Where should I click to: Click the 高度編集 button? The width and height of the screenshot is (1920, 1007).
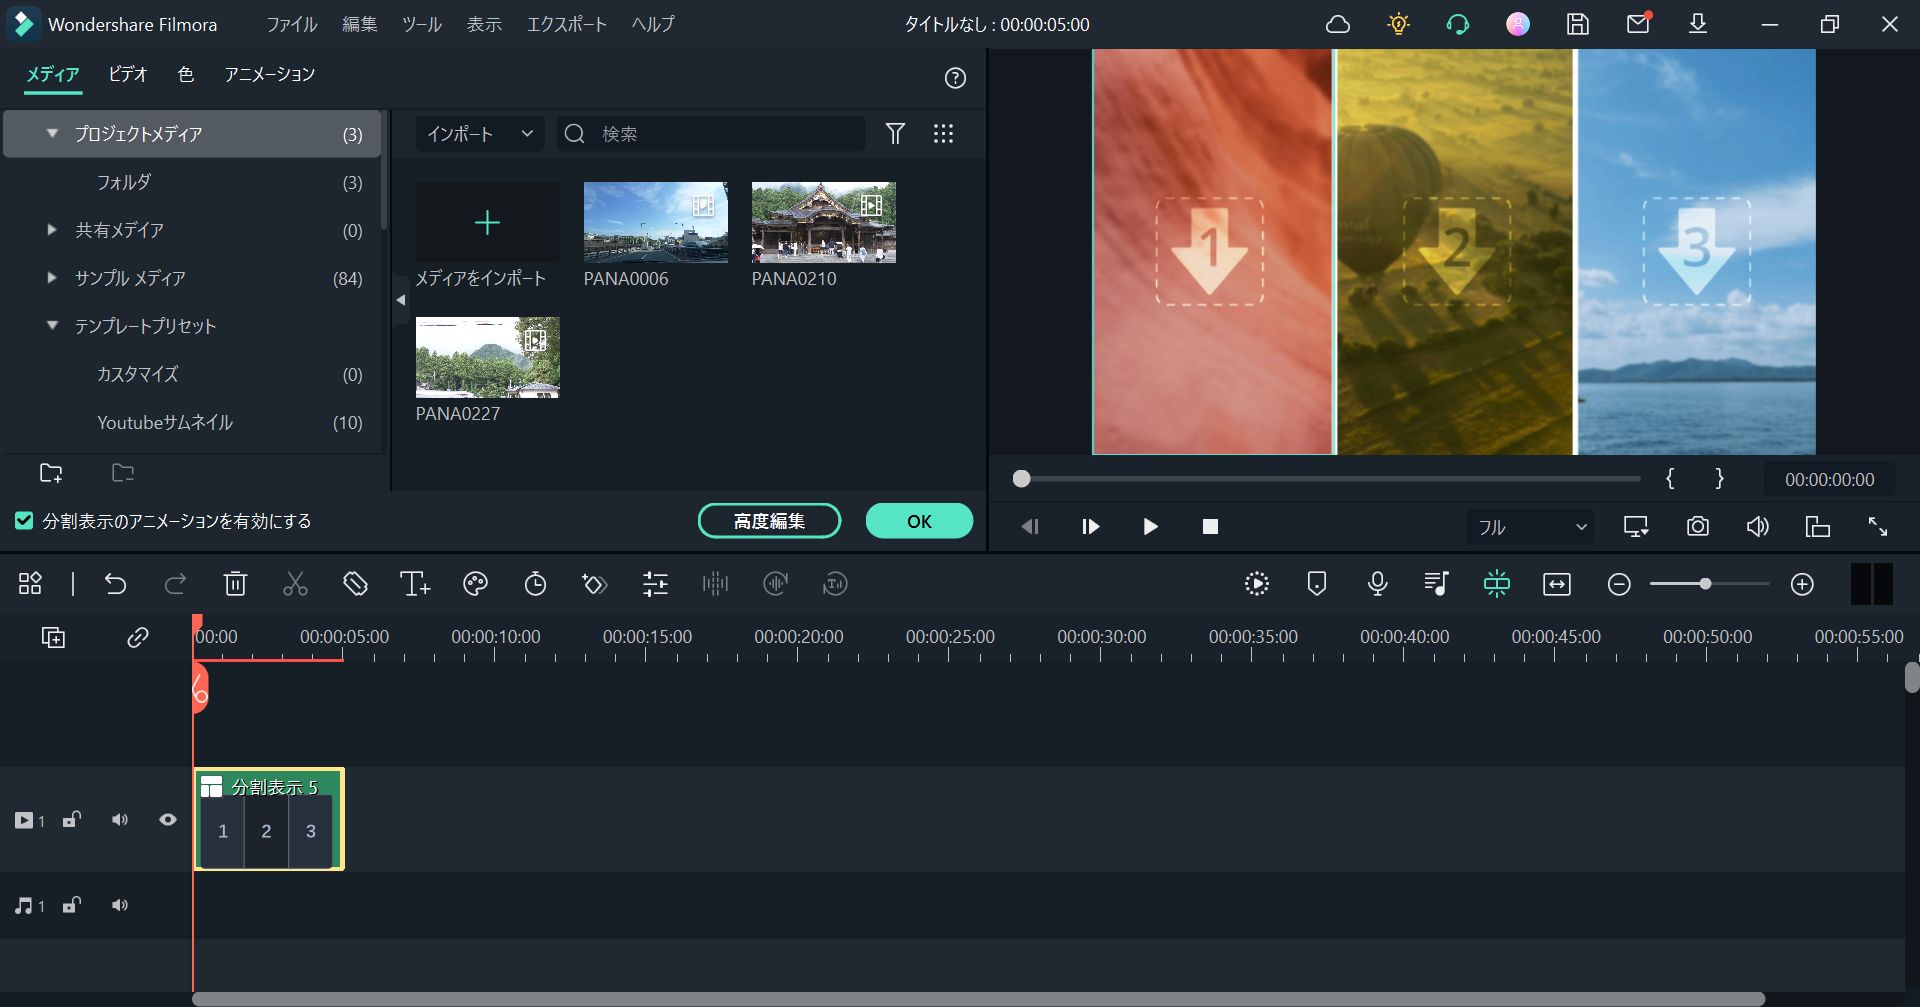point(769,520)
